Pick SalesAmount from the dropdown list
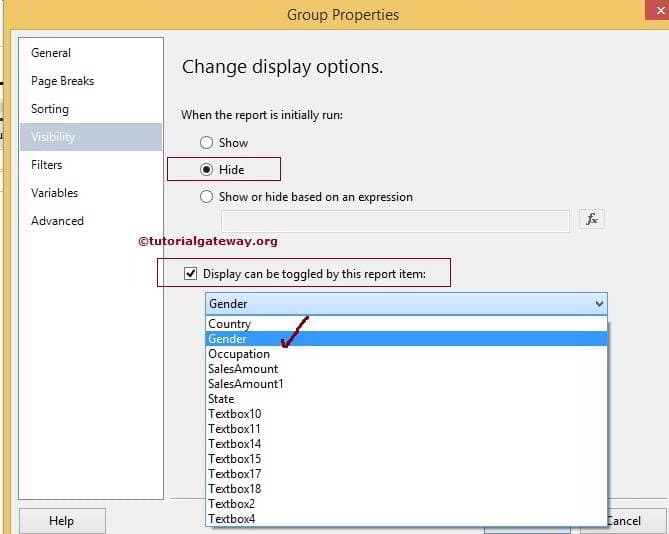Image resolution: width=669 pixels, height=534 pixels. 406,369
